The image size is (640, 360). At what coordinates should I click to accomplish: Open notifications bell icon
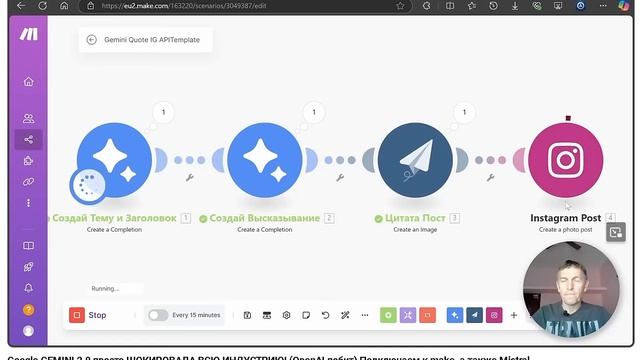click(x=29, y=288)
